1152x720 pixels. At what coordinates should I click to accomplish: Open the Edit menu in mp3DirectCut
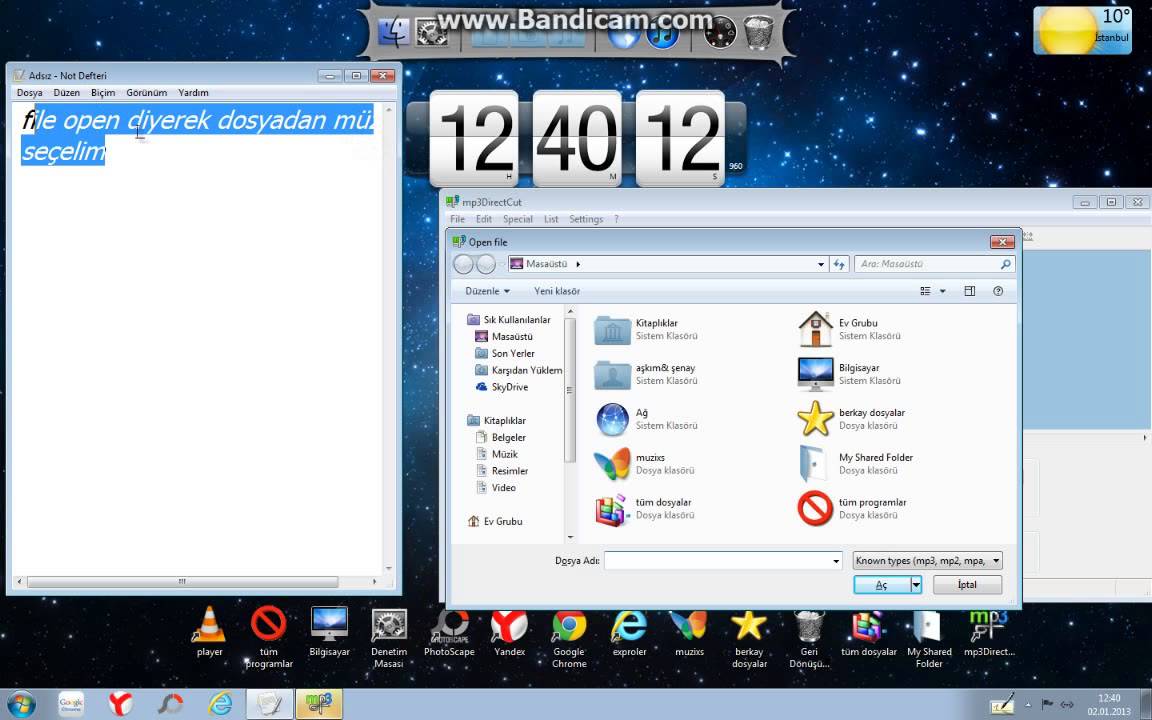pos(483,219)
